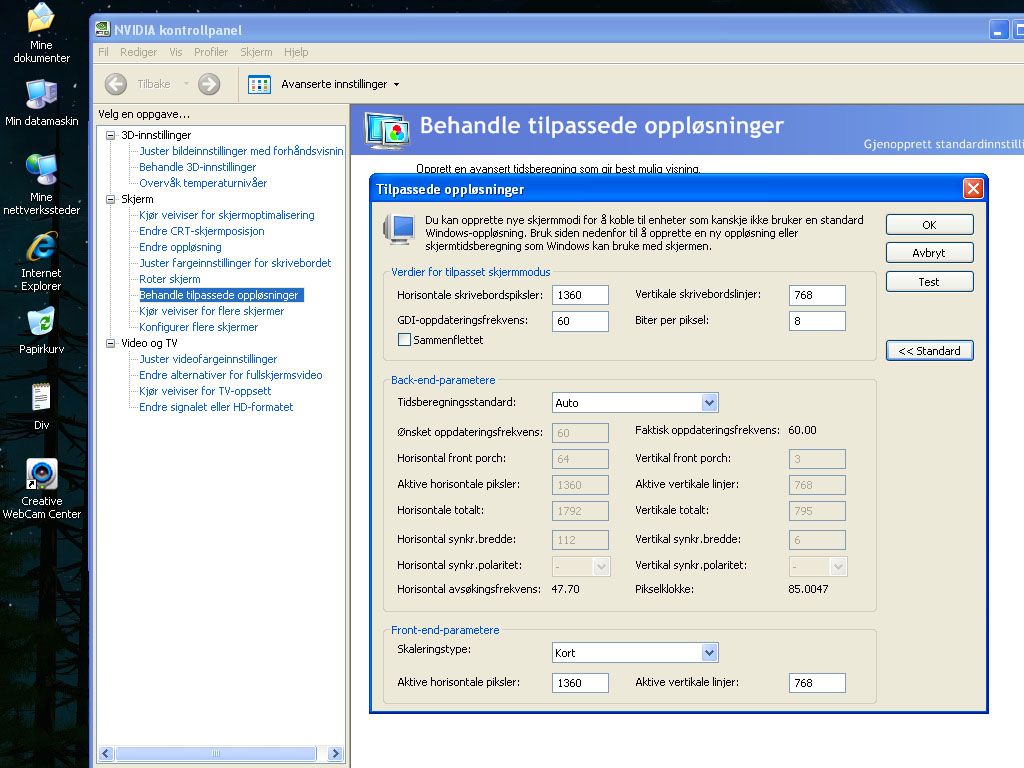The height and width of the screenshot is (768, 1024).
Task: Click the Avbryt button
Action: pos(929,253)
